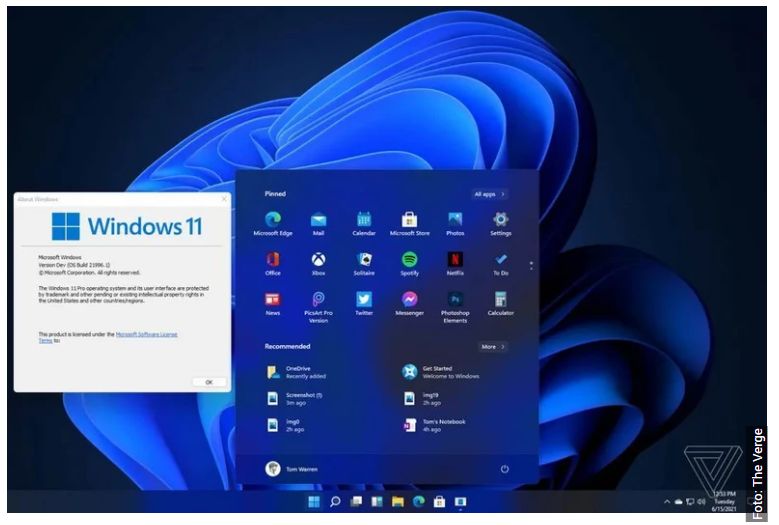Open Edge browser from the taskbar

(419, 502)
